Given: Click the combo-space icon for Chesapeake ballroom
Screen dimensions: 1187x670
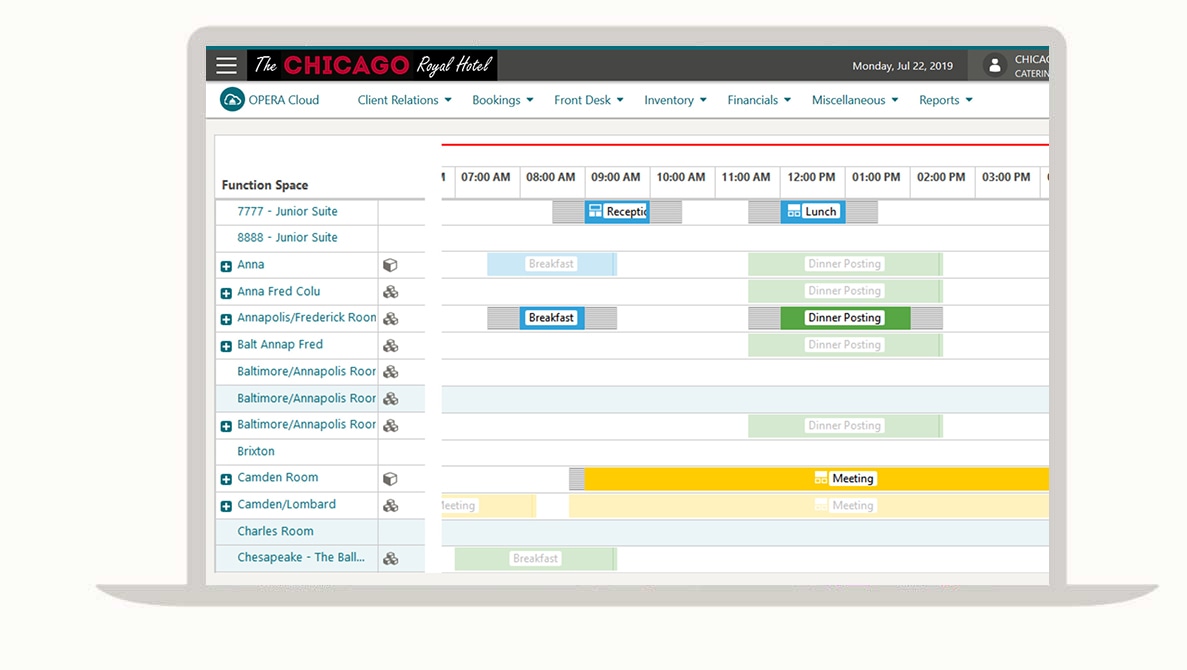Looking at the screenshot, I should point(391,559).
